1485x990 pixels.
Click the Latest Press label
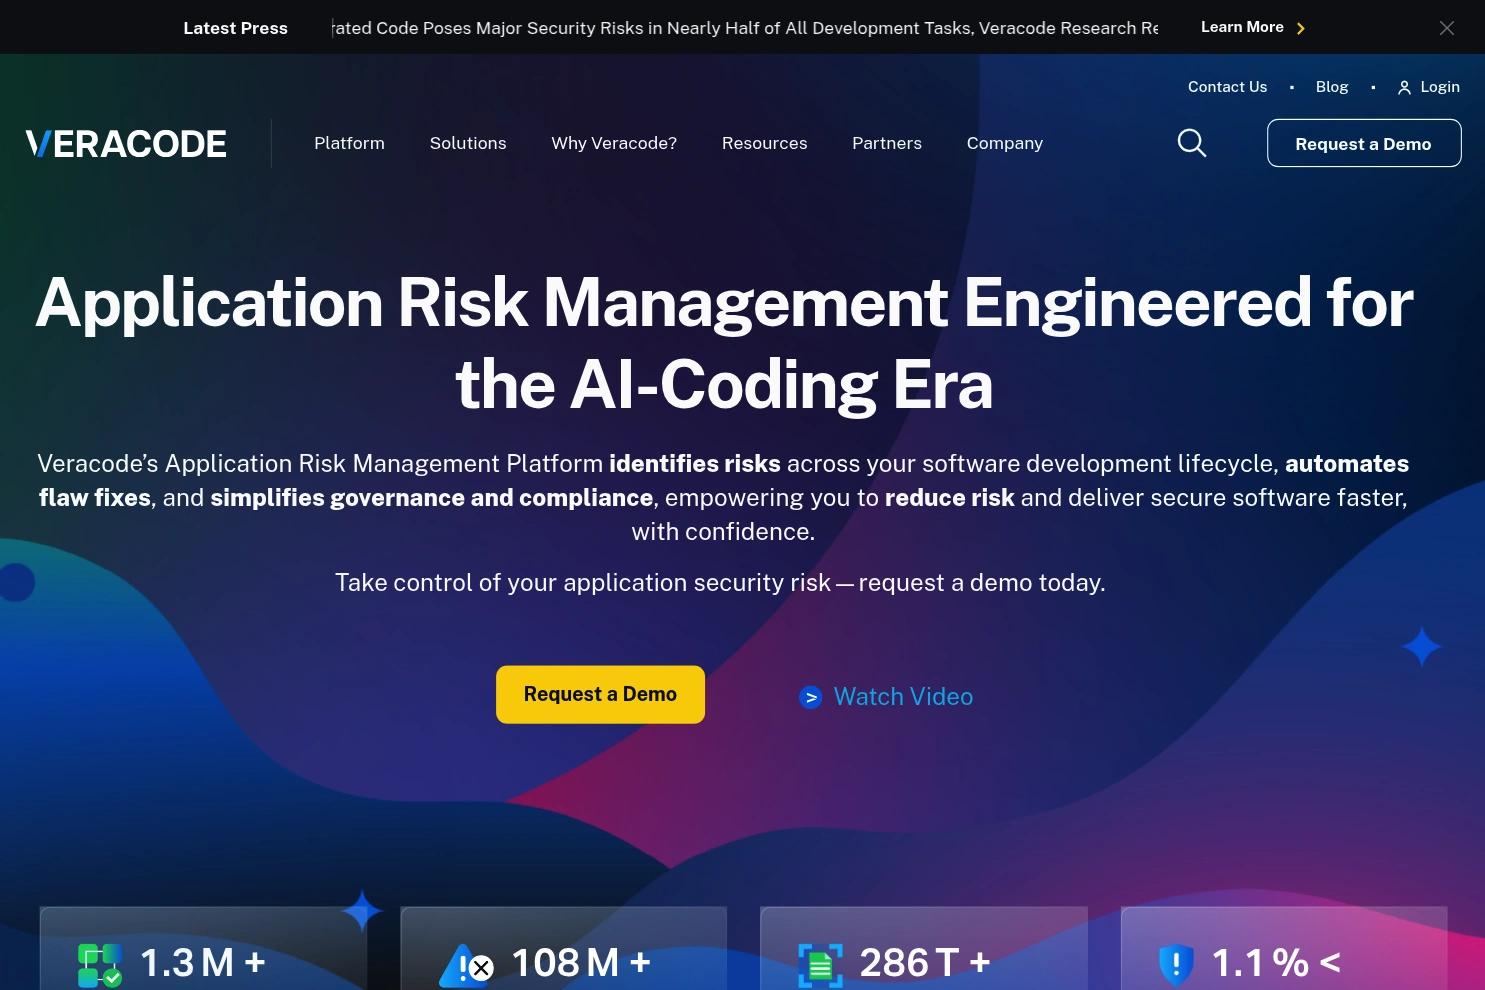point(236,28)
